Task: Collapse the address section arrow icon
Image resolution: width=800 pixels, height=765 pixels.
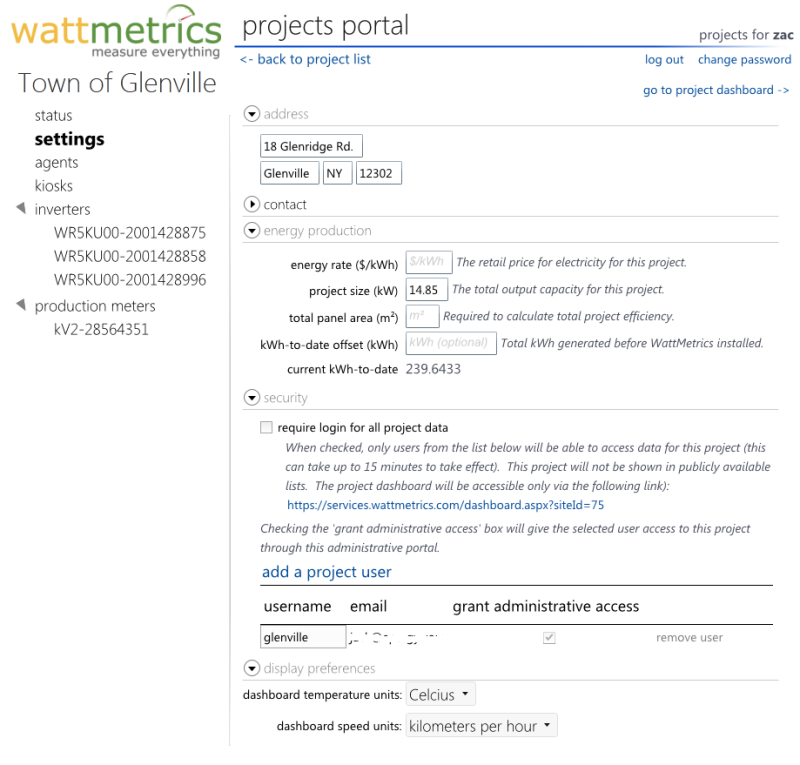Action: pos(252,113)
